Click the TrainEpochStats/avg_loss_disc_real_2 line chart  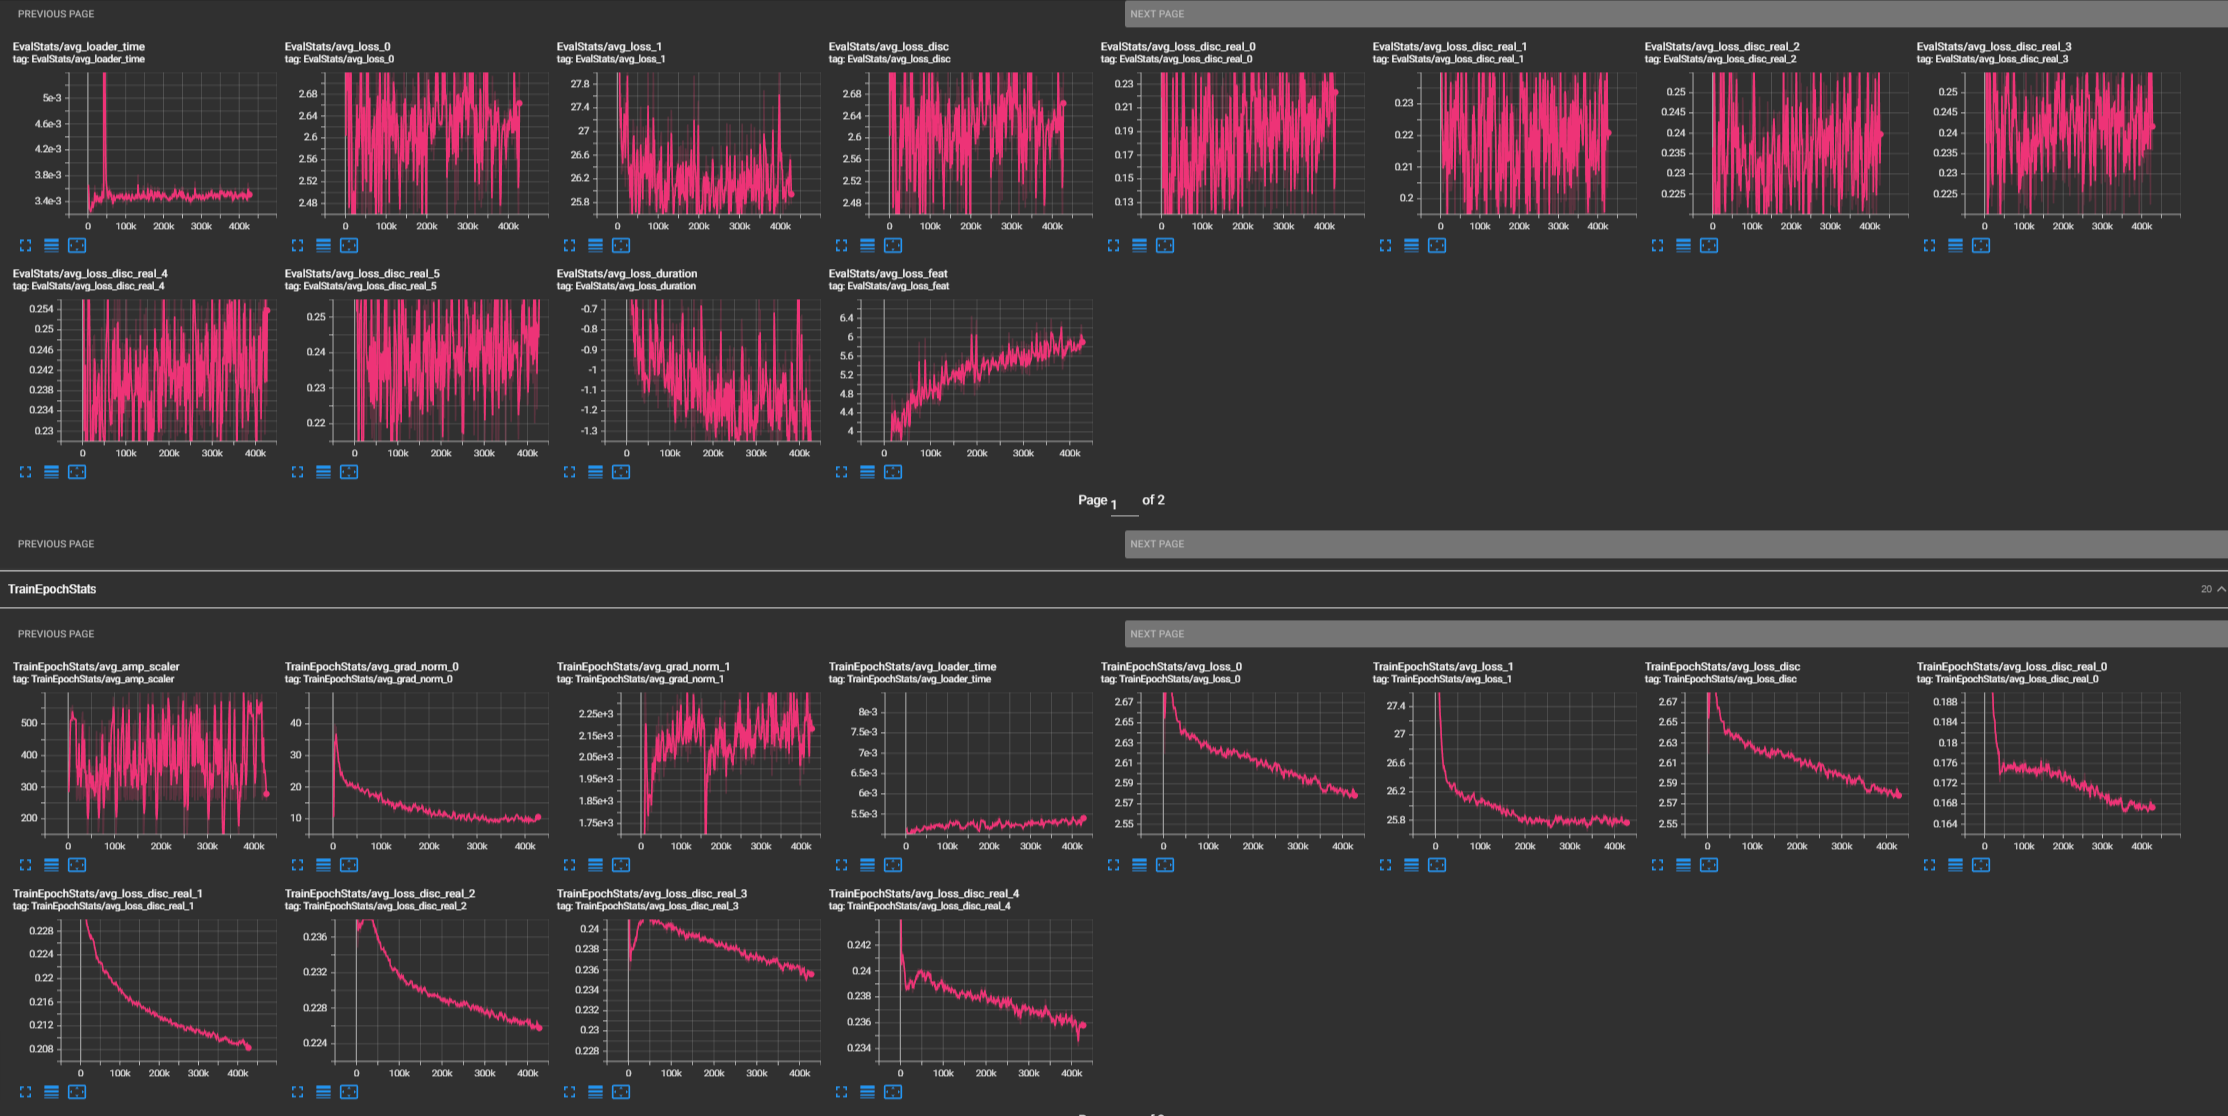(440, 990)
